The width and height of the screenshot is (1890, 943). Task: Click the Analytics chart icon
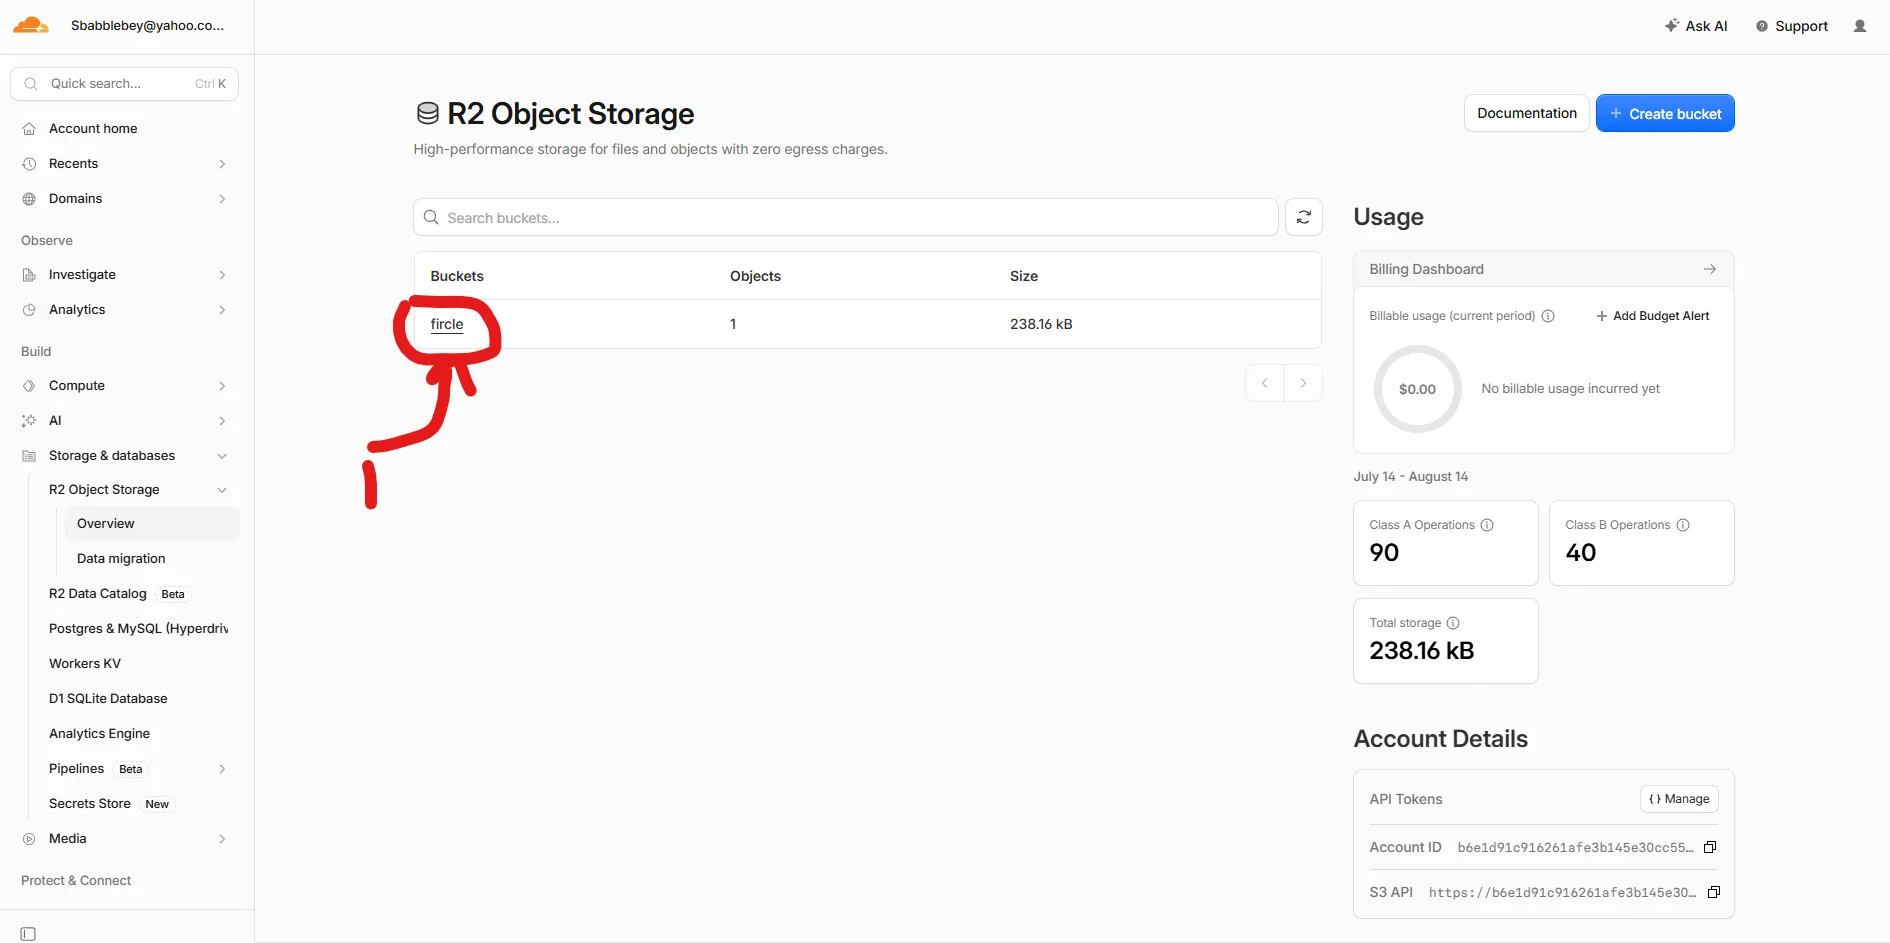[x=29, y=310]
